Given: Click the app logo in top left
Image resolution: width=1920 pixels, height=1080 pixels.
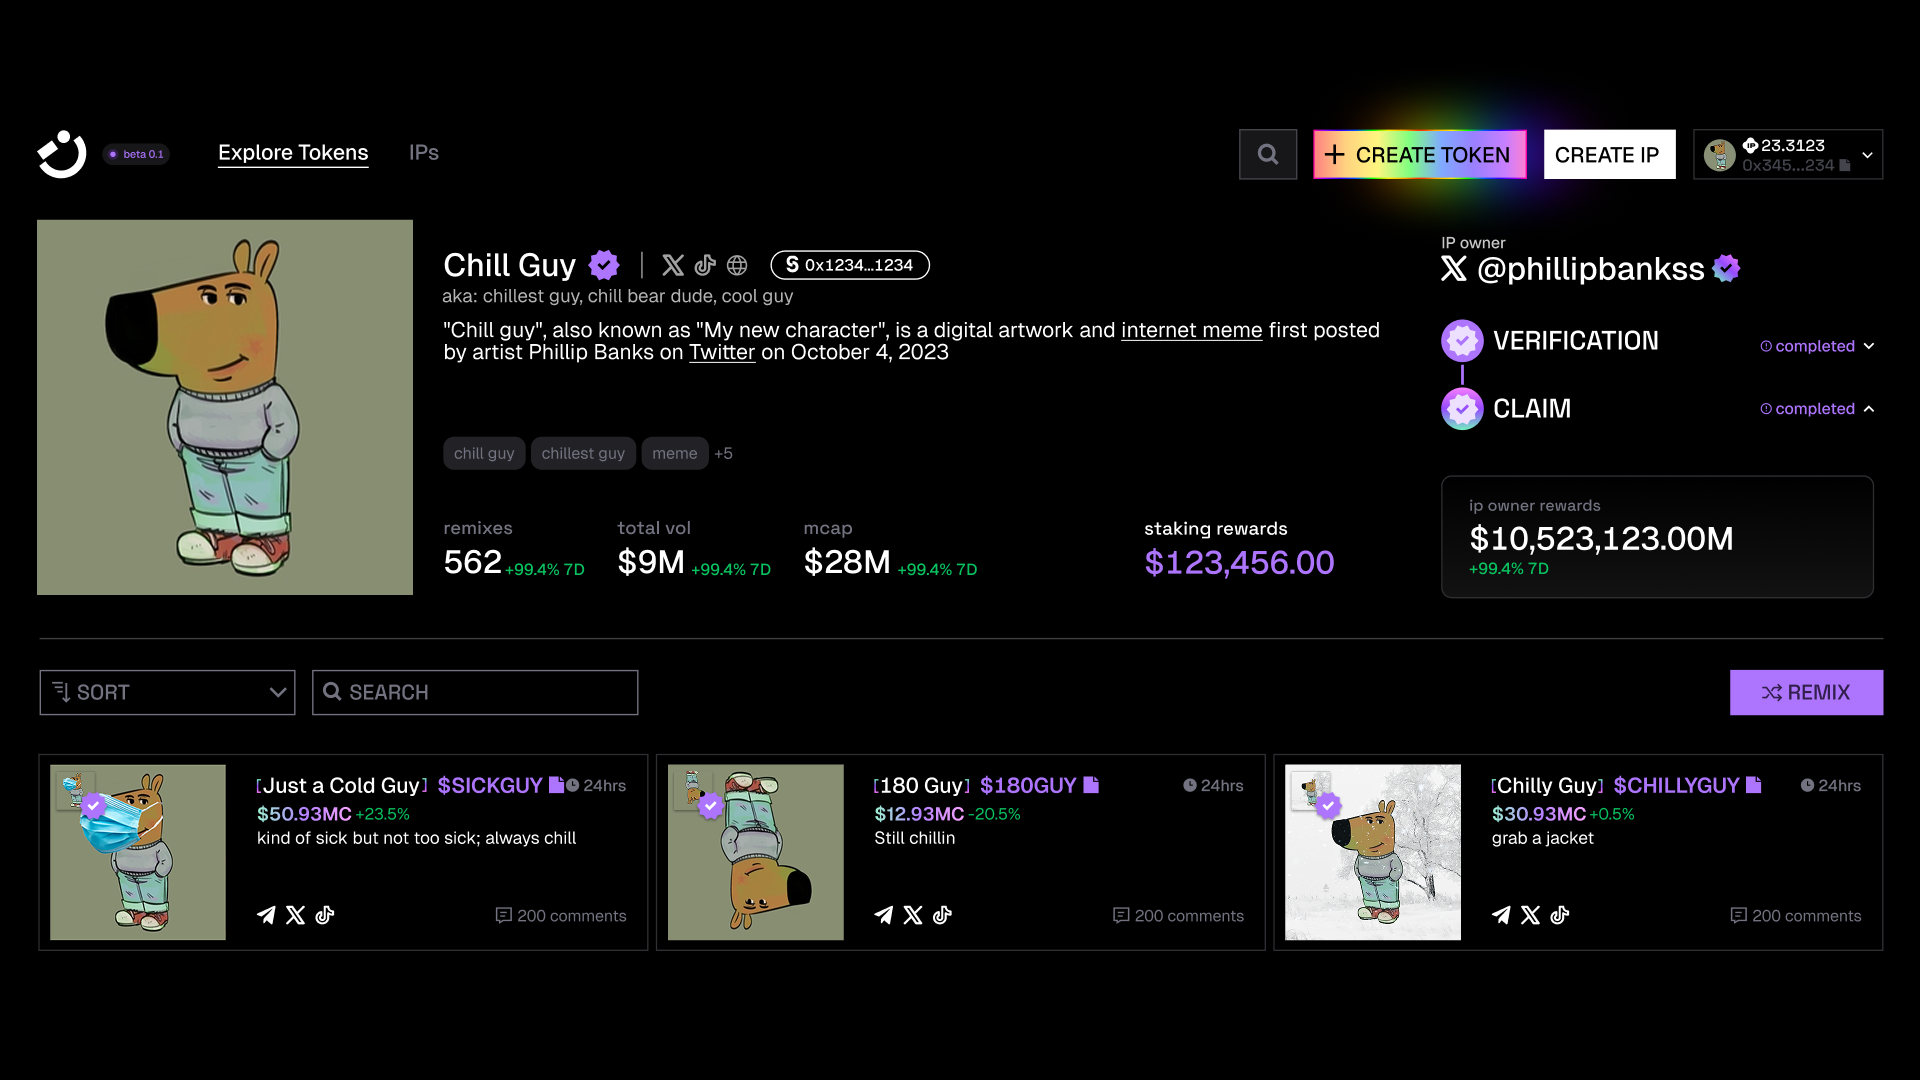Looking at the screenshot, I should click(x=62, y=154).
